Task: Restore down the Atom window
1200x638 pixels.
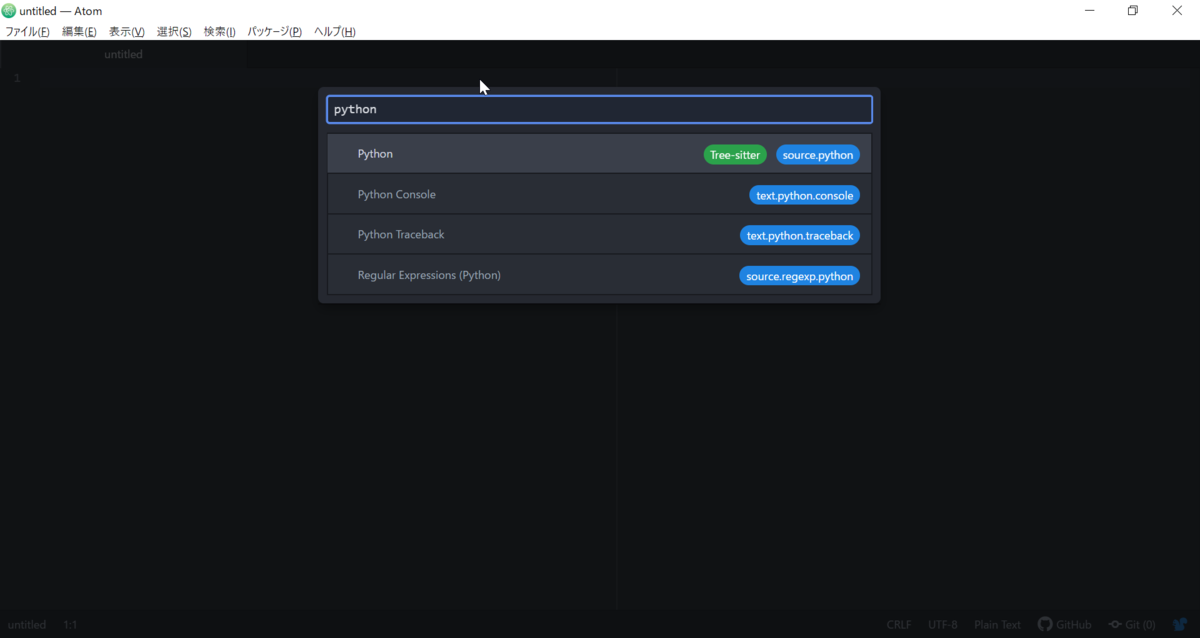Action: (1133, 11)
